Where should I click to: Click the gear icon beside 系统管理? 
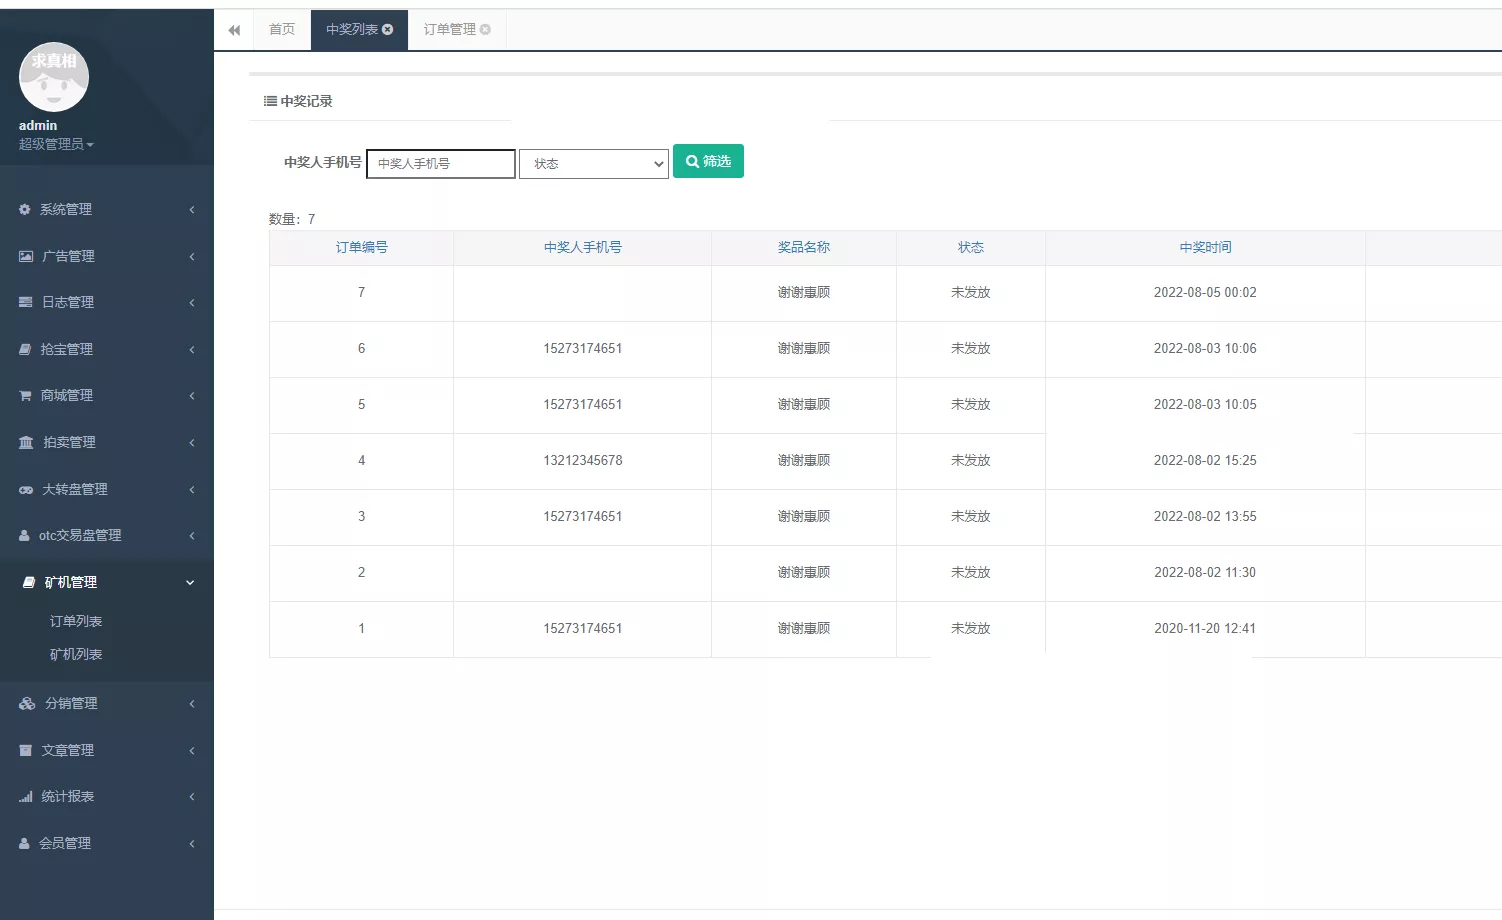point(25,210)
